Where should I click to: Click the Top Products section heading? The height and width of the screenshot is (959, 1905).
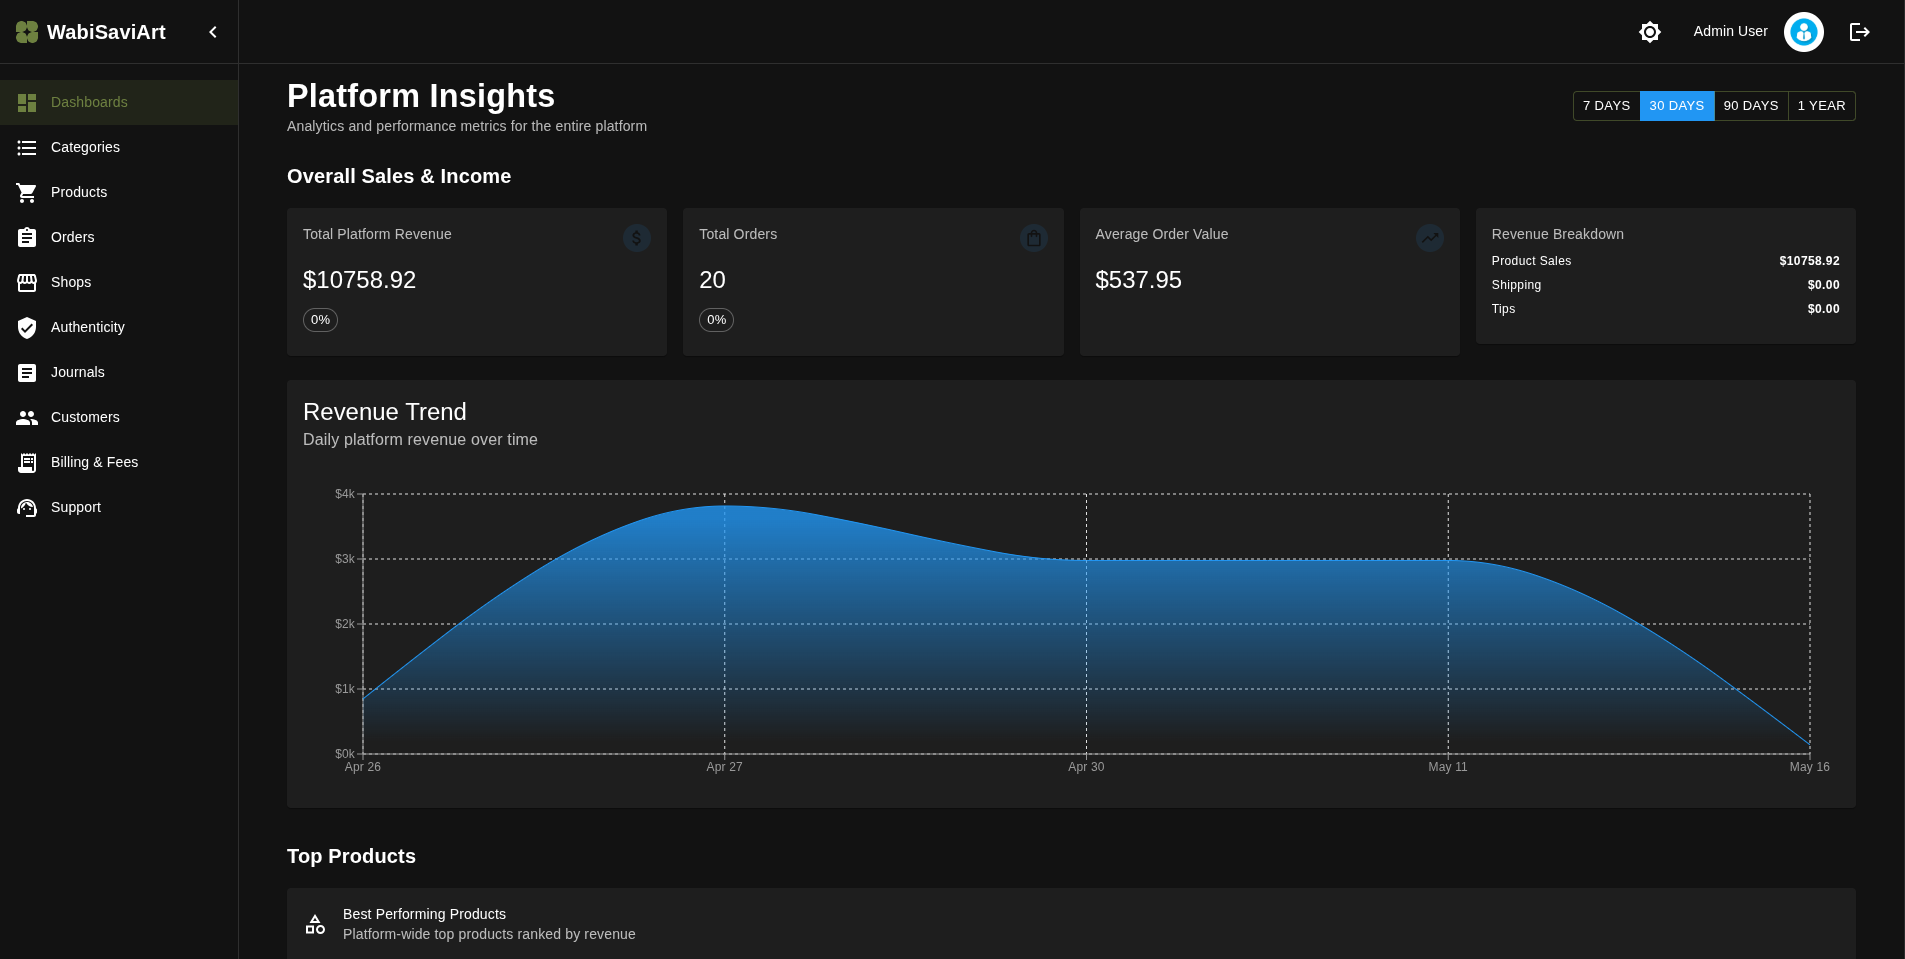coord(351,856)
